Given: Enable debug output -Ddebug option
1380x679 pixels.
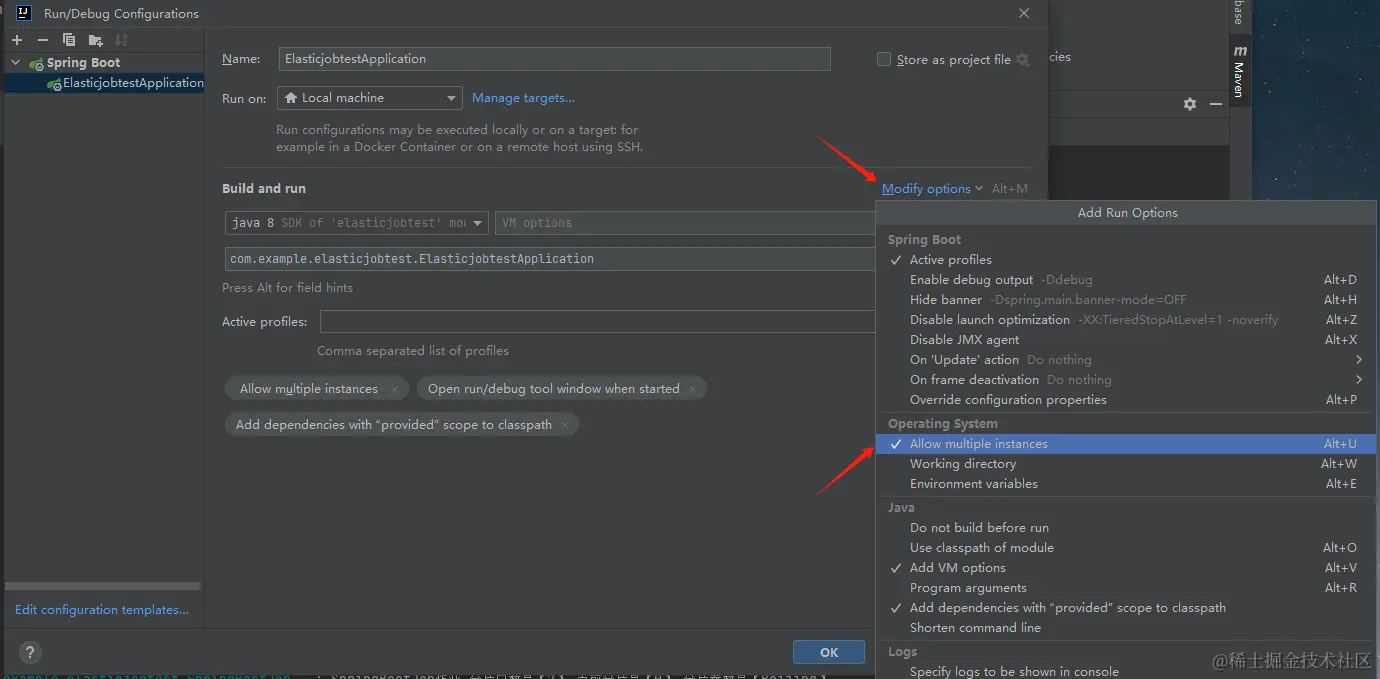Looking at the screenshot, I should point(1126,280).
